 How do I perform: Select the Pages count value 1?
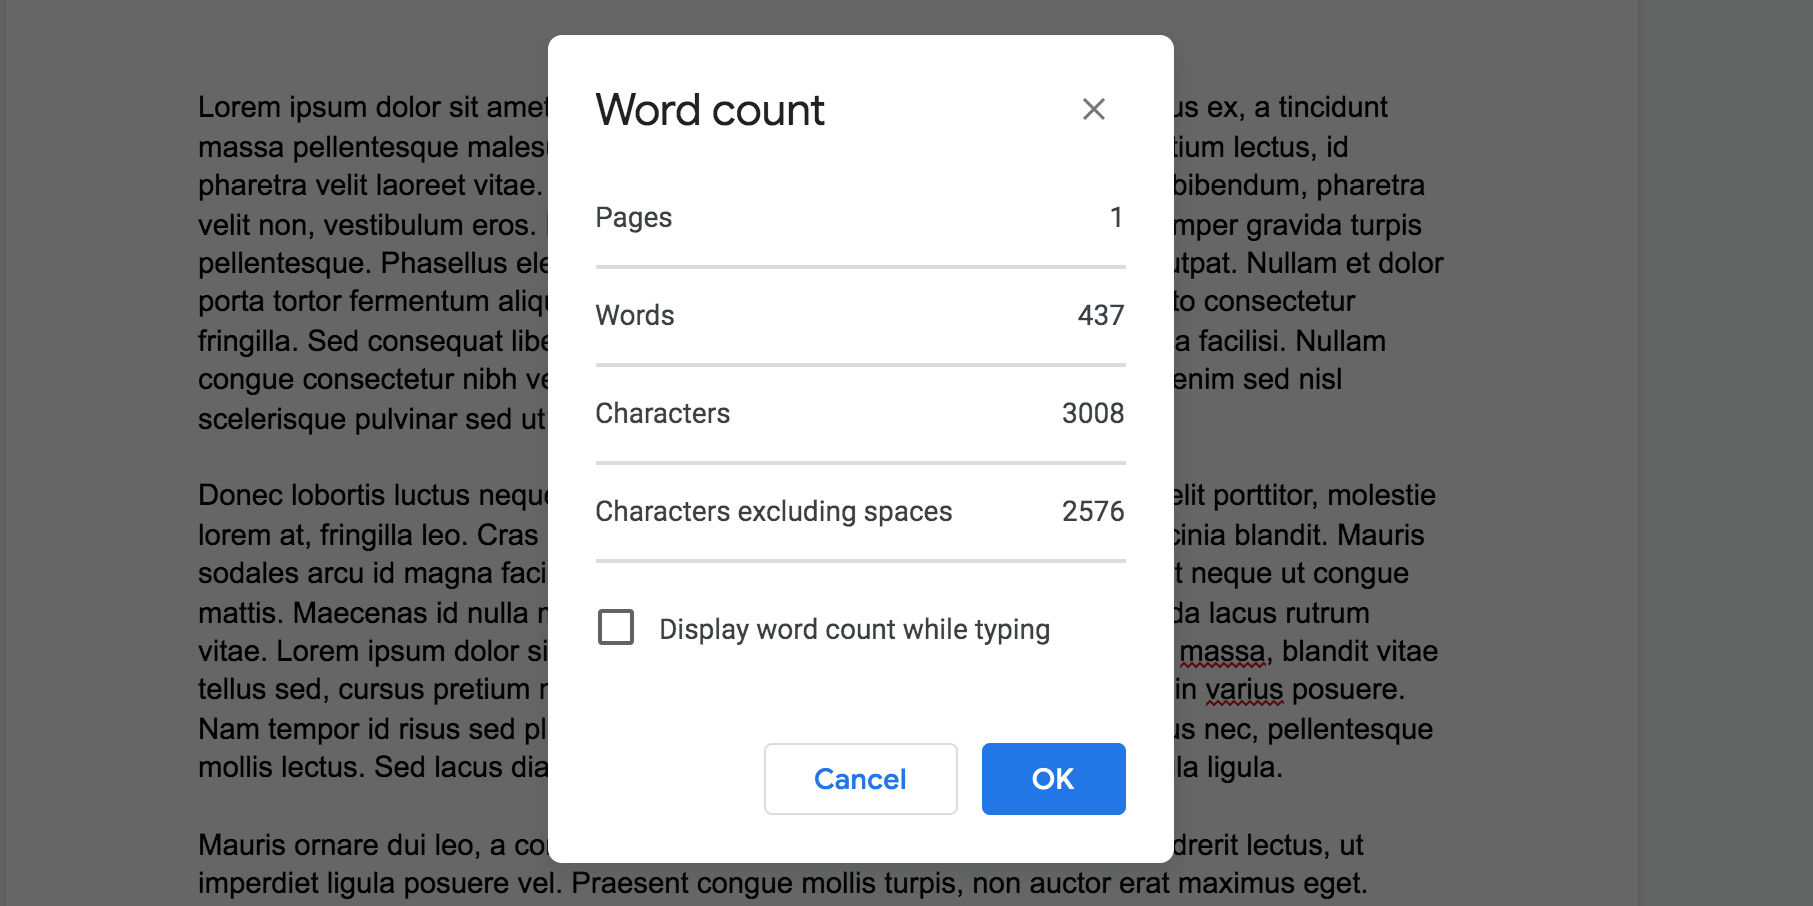[x=1116, y=217]
